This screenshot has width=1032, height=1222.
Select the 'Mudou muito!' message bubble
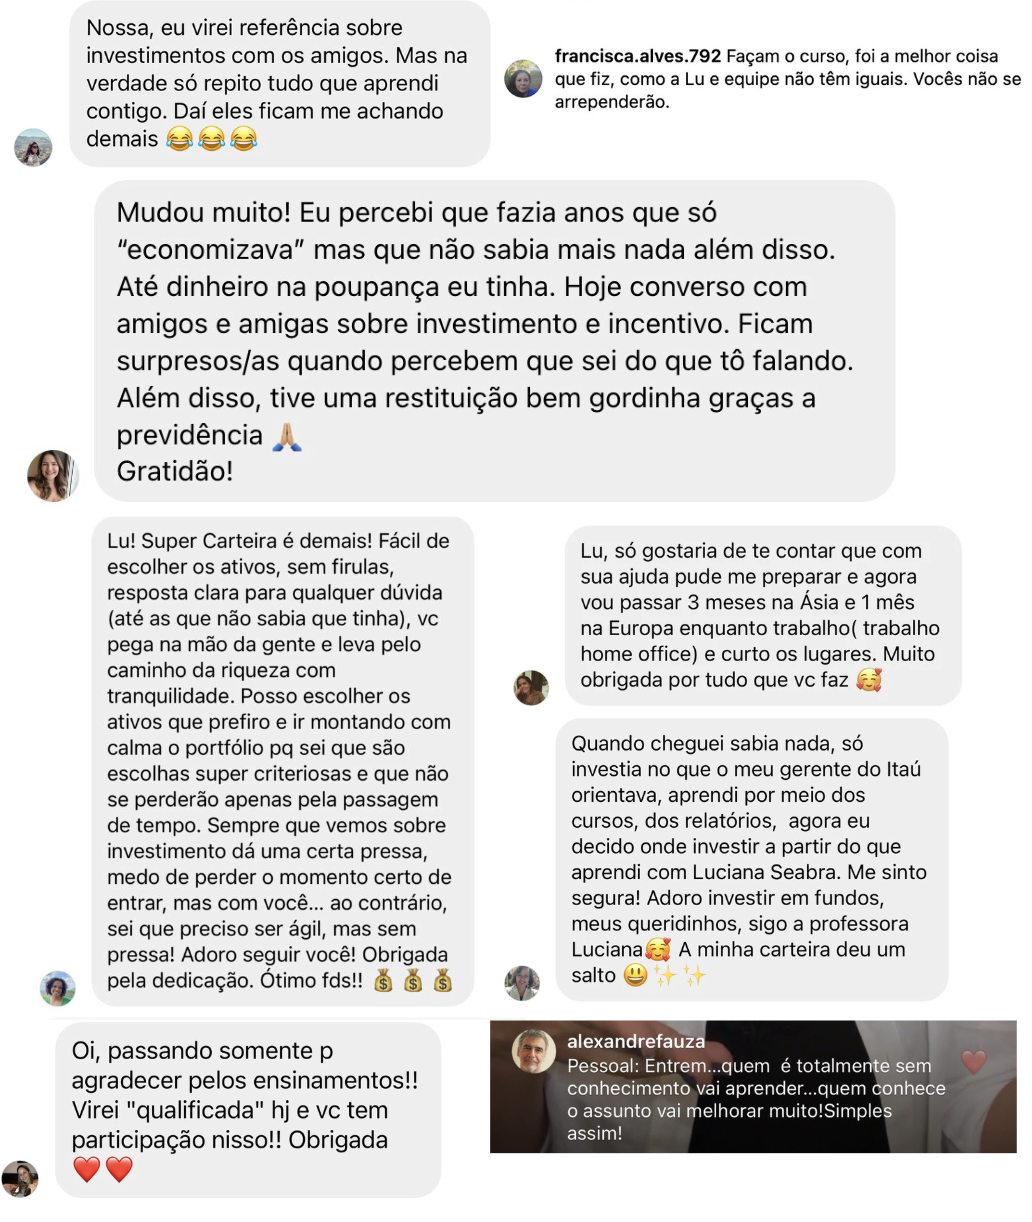494,341
